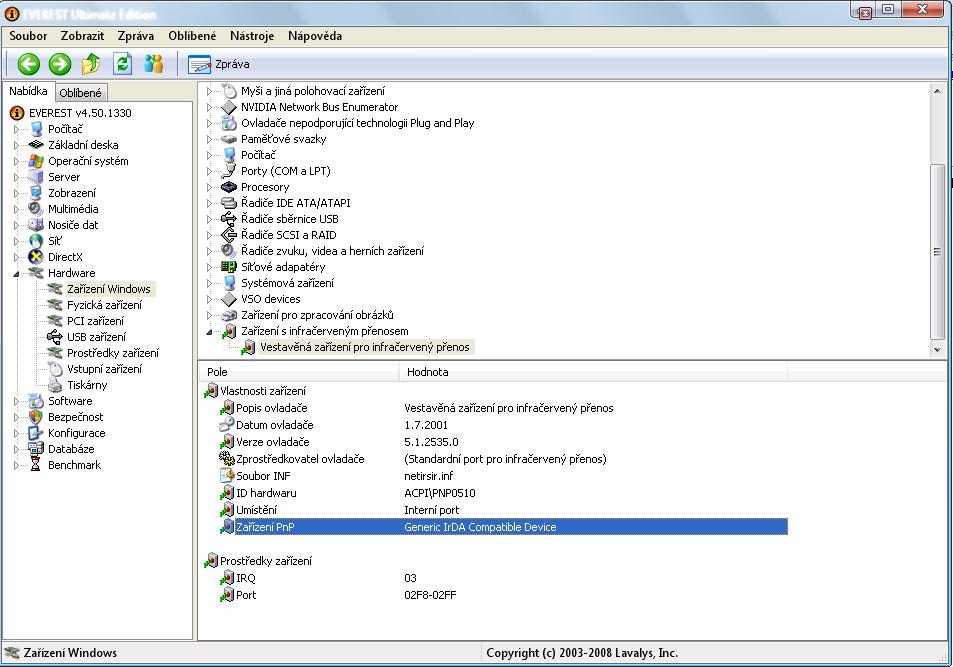Click the Bezpečnost shield icon
The image size is (953, 667).
coord(37,417)
